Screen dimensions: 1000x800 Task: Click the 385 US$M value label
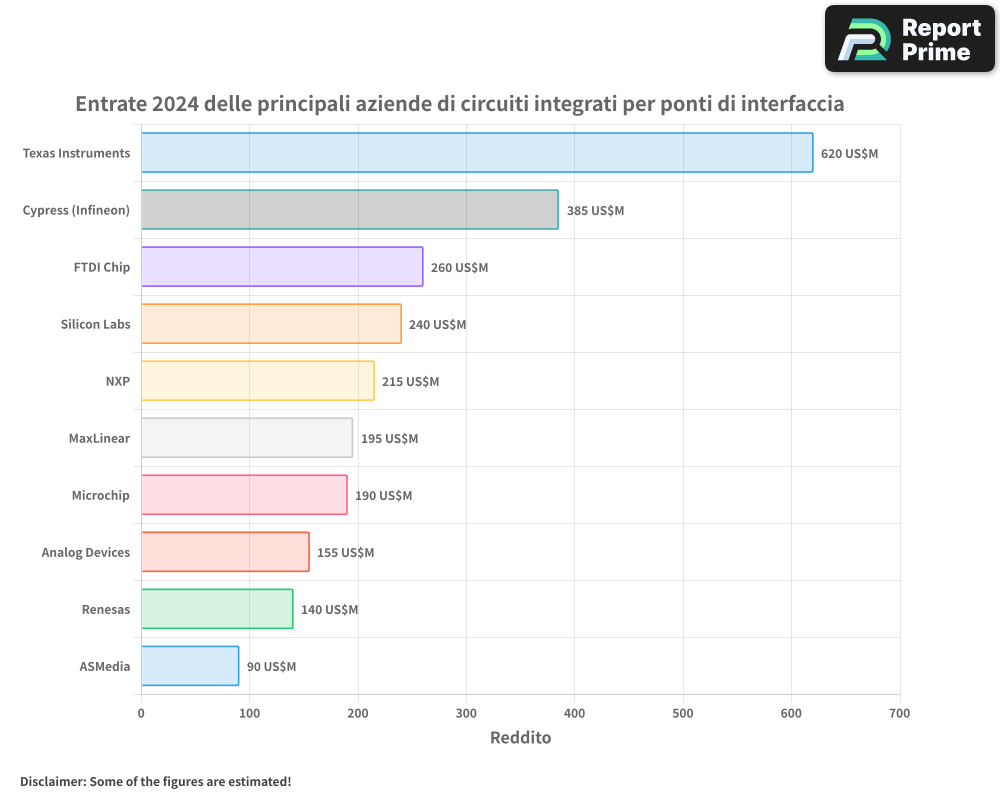[x=595, y=211]
